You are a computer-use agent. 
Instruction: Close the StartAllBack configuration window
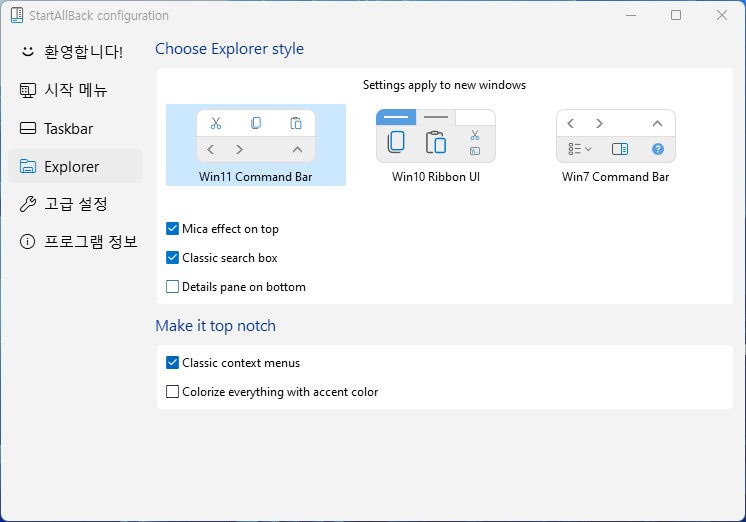[x=721, y=15]
